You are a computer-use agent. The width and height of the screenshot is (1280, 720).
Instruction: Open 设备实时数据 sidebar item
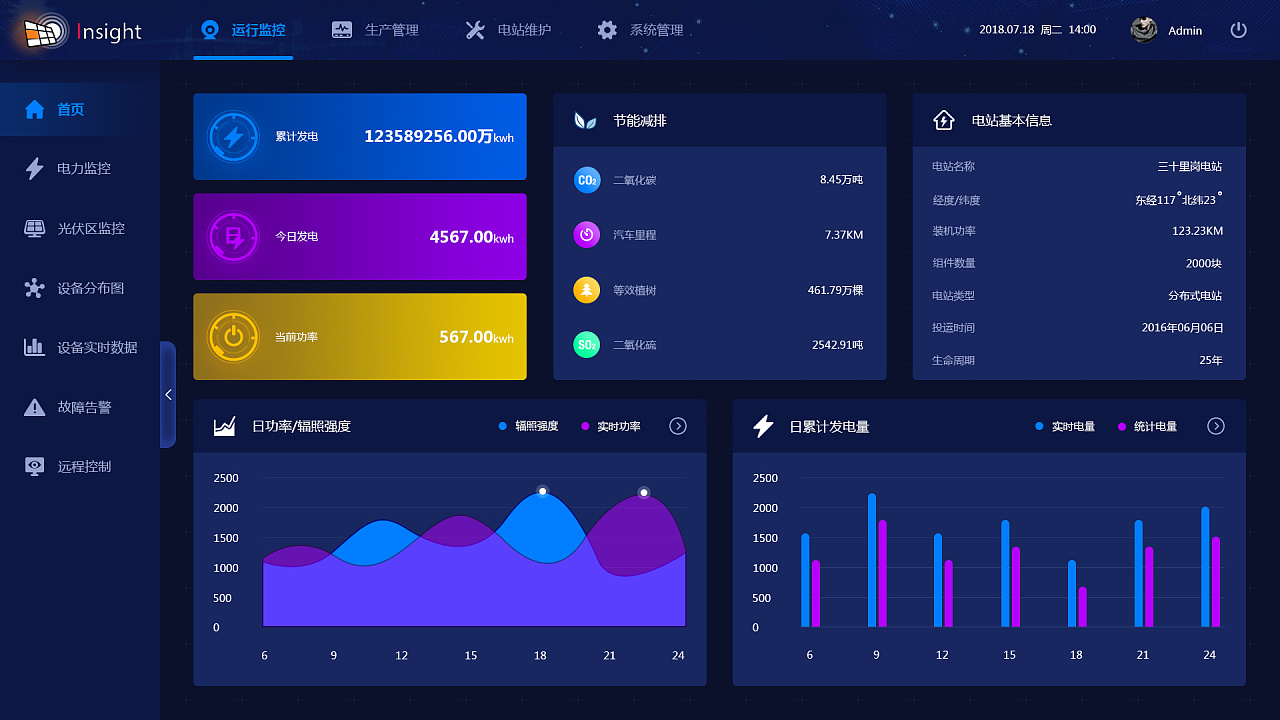point(80,347)
